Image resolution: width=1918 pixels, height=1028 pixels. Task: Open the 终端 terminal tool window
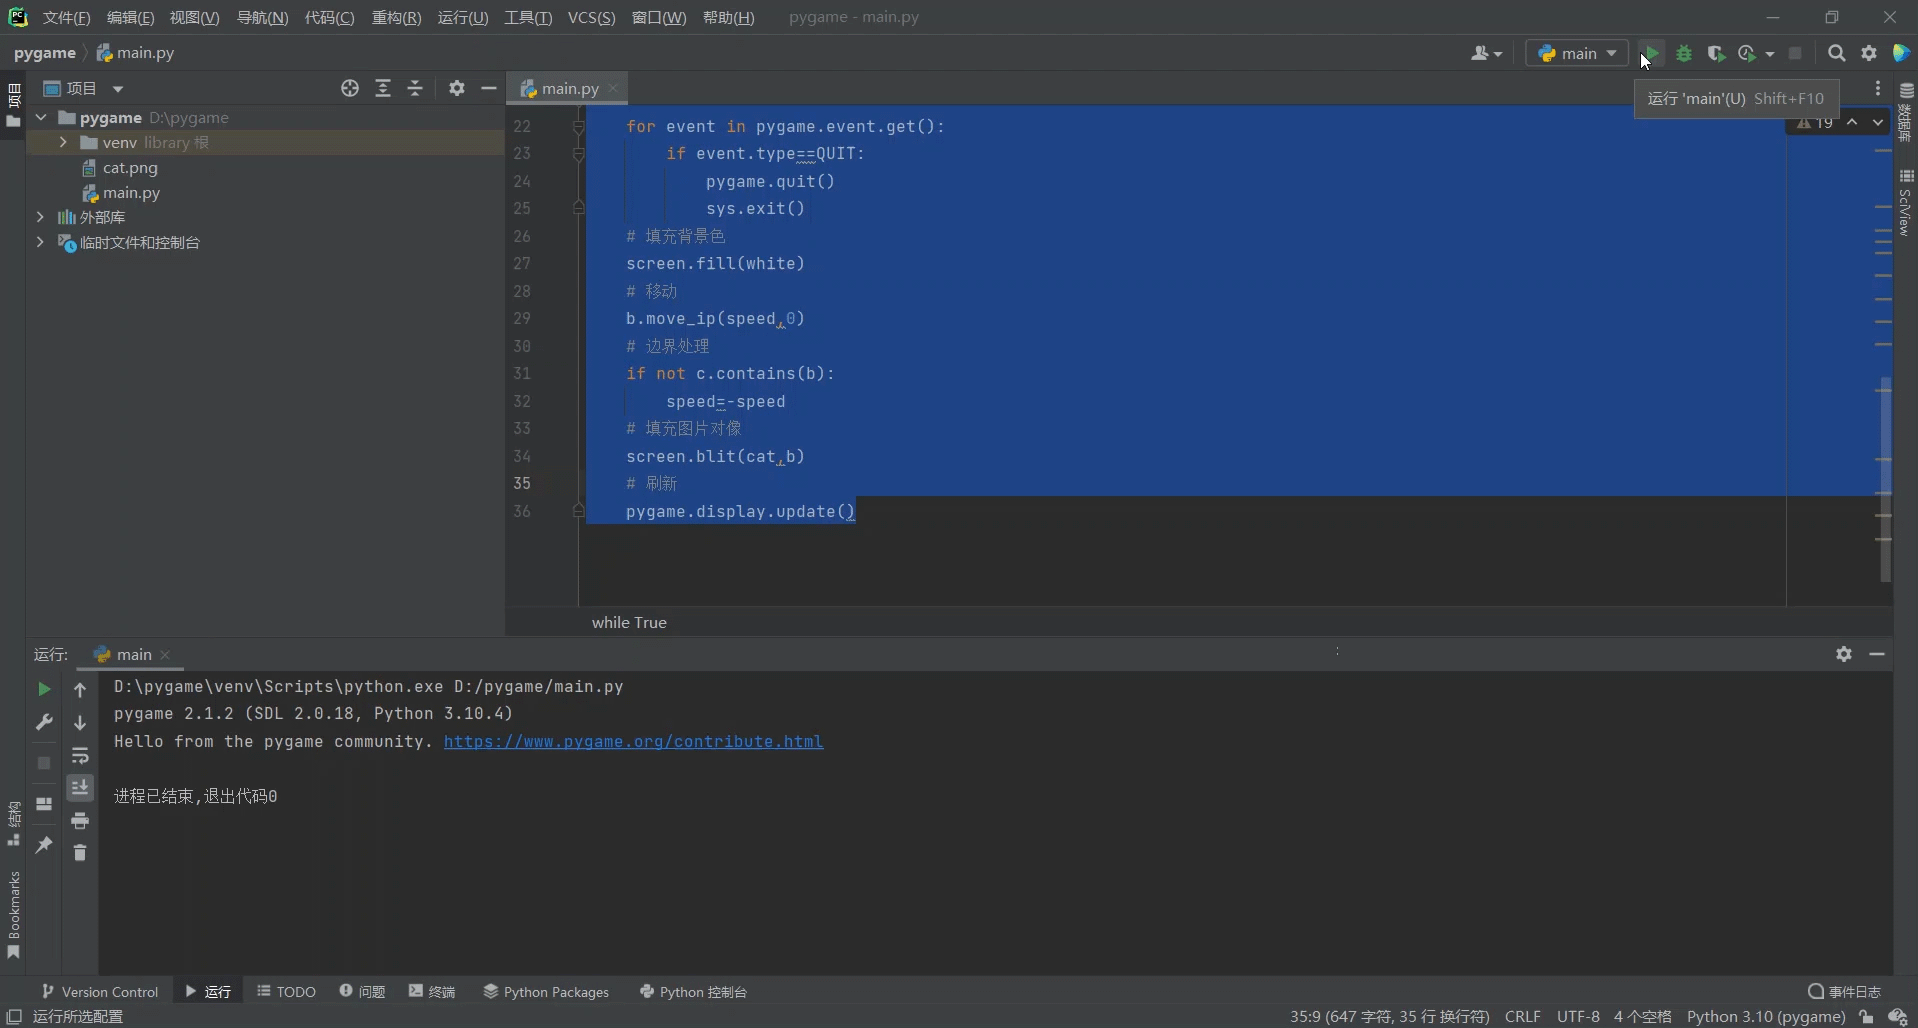point(432,991)
